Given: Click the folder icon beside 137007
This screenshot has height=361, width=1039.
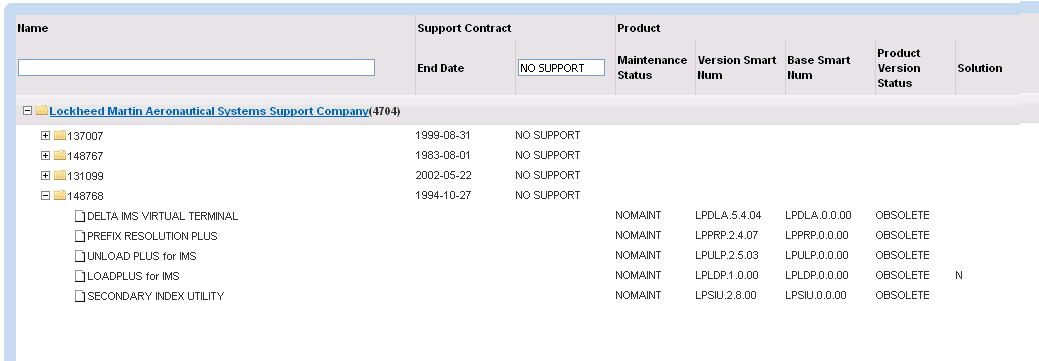Looking at the screenshot, I should click(60, 136).
